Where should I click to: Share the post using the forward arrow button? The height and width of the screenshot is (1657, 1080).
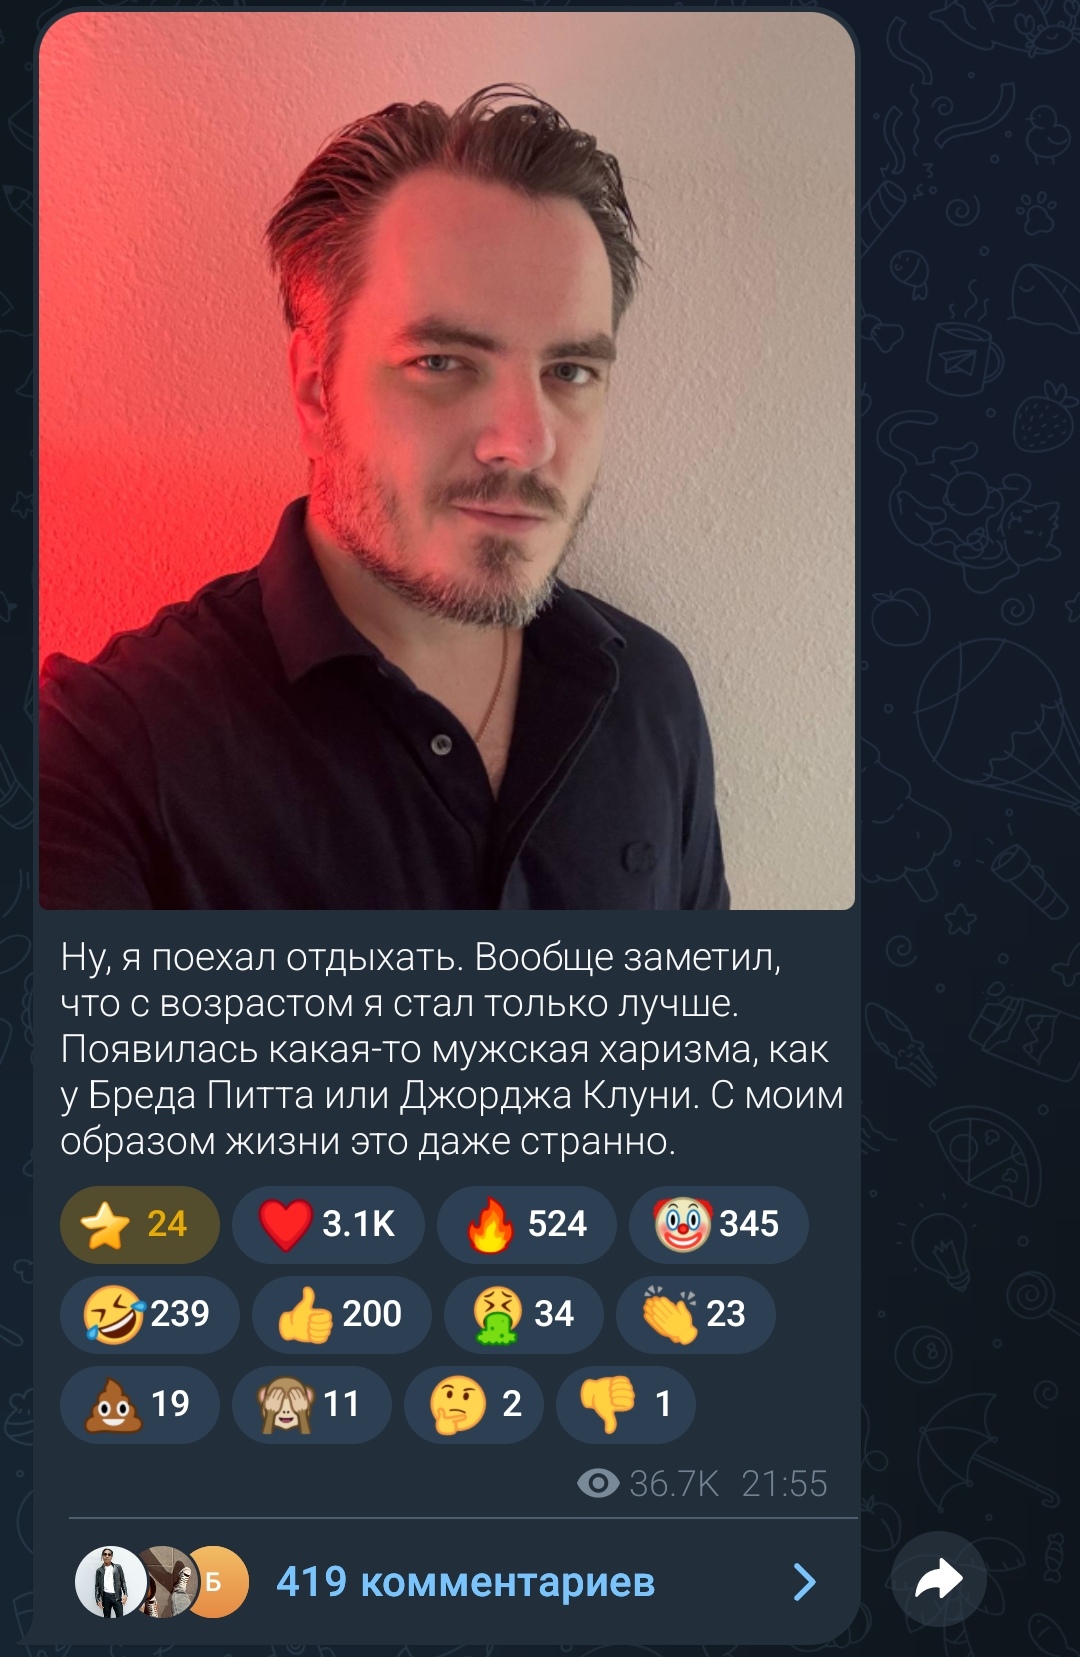[x=938, y=1579]
